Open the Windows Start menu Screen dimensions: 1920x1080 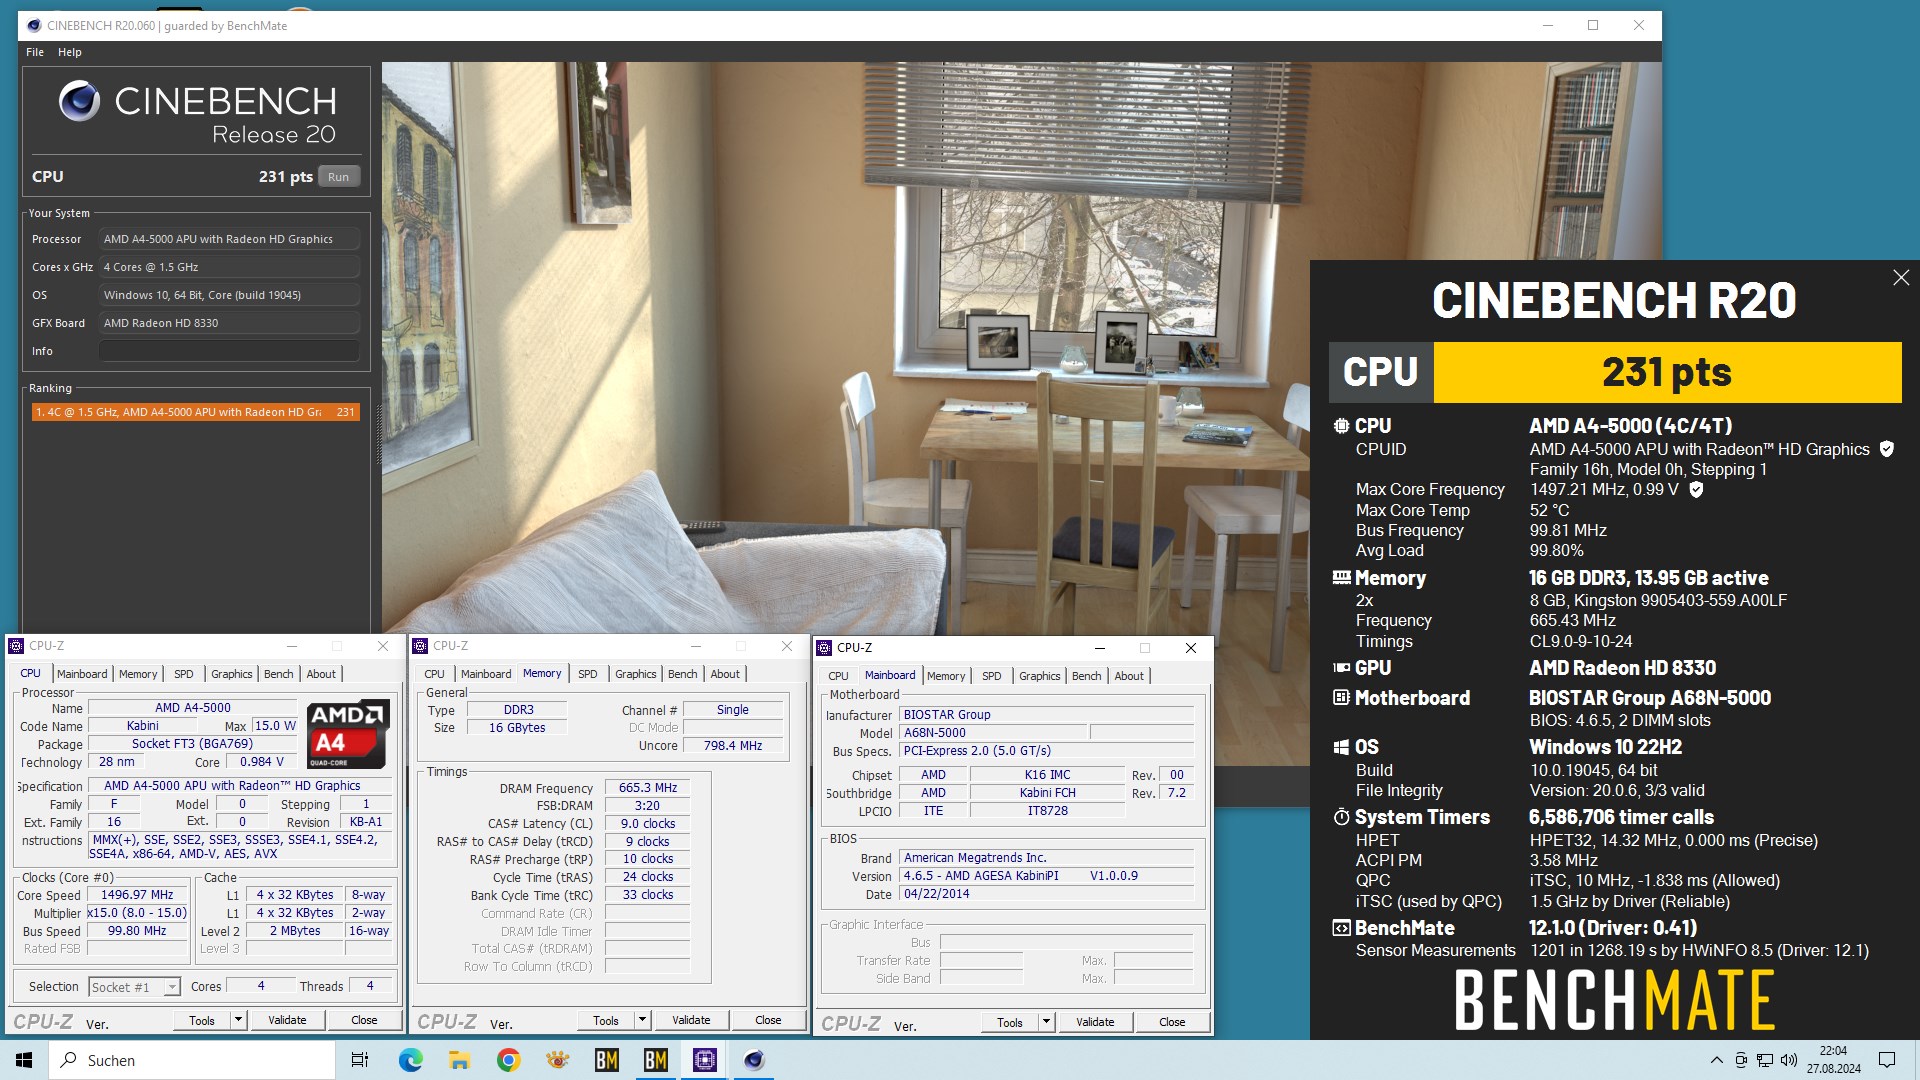(x=24, y=1060)
